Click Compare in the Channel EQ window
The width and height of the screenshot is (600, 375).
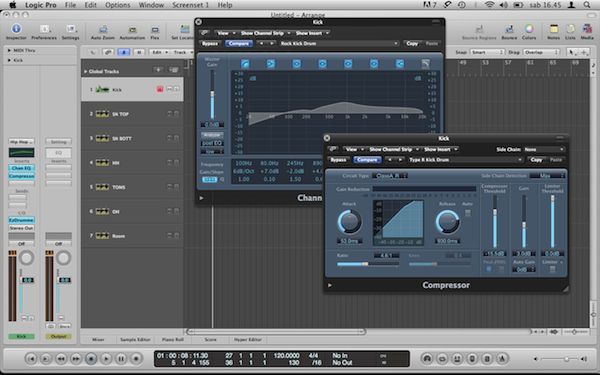coord(239,44)
